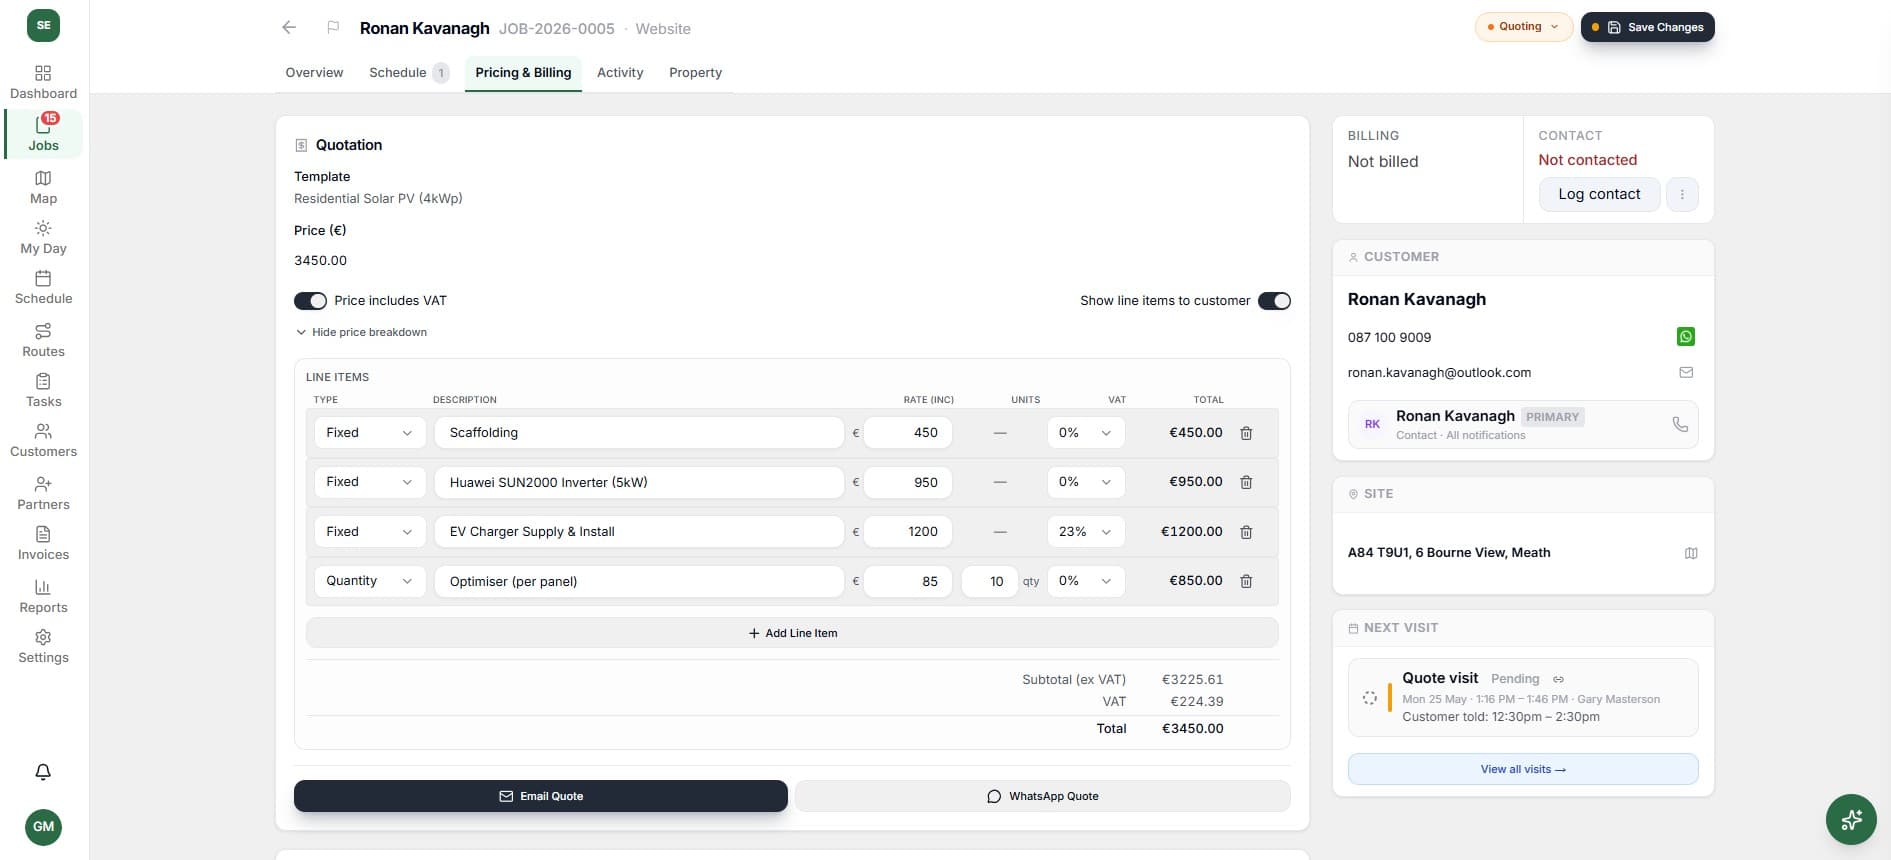Switch to the Schedule tab

(x=408, y=73)
